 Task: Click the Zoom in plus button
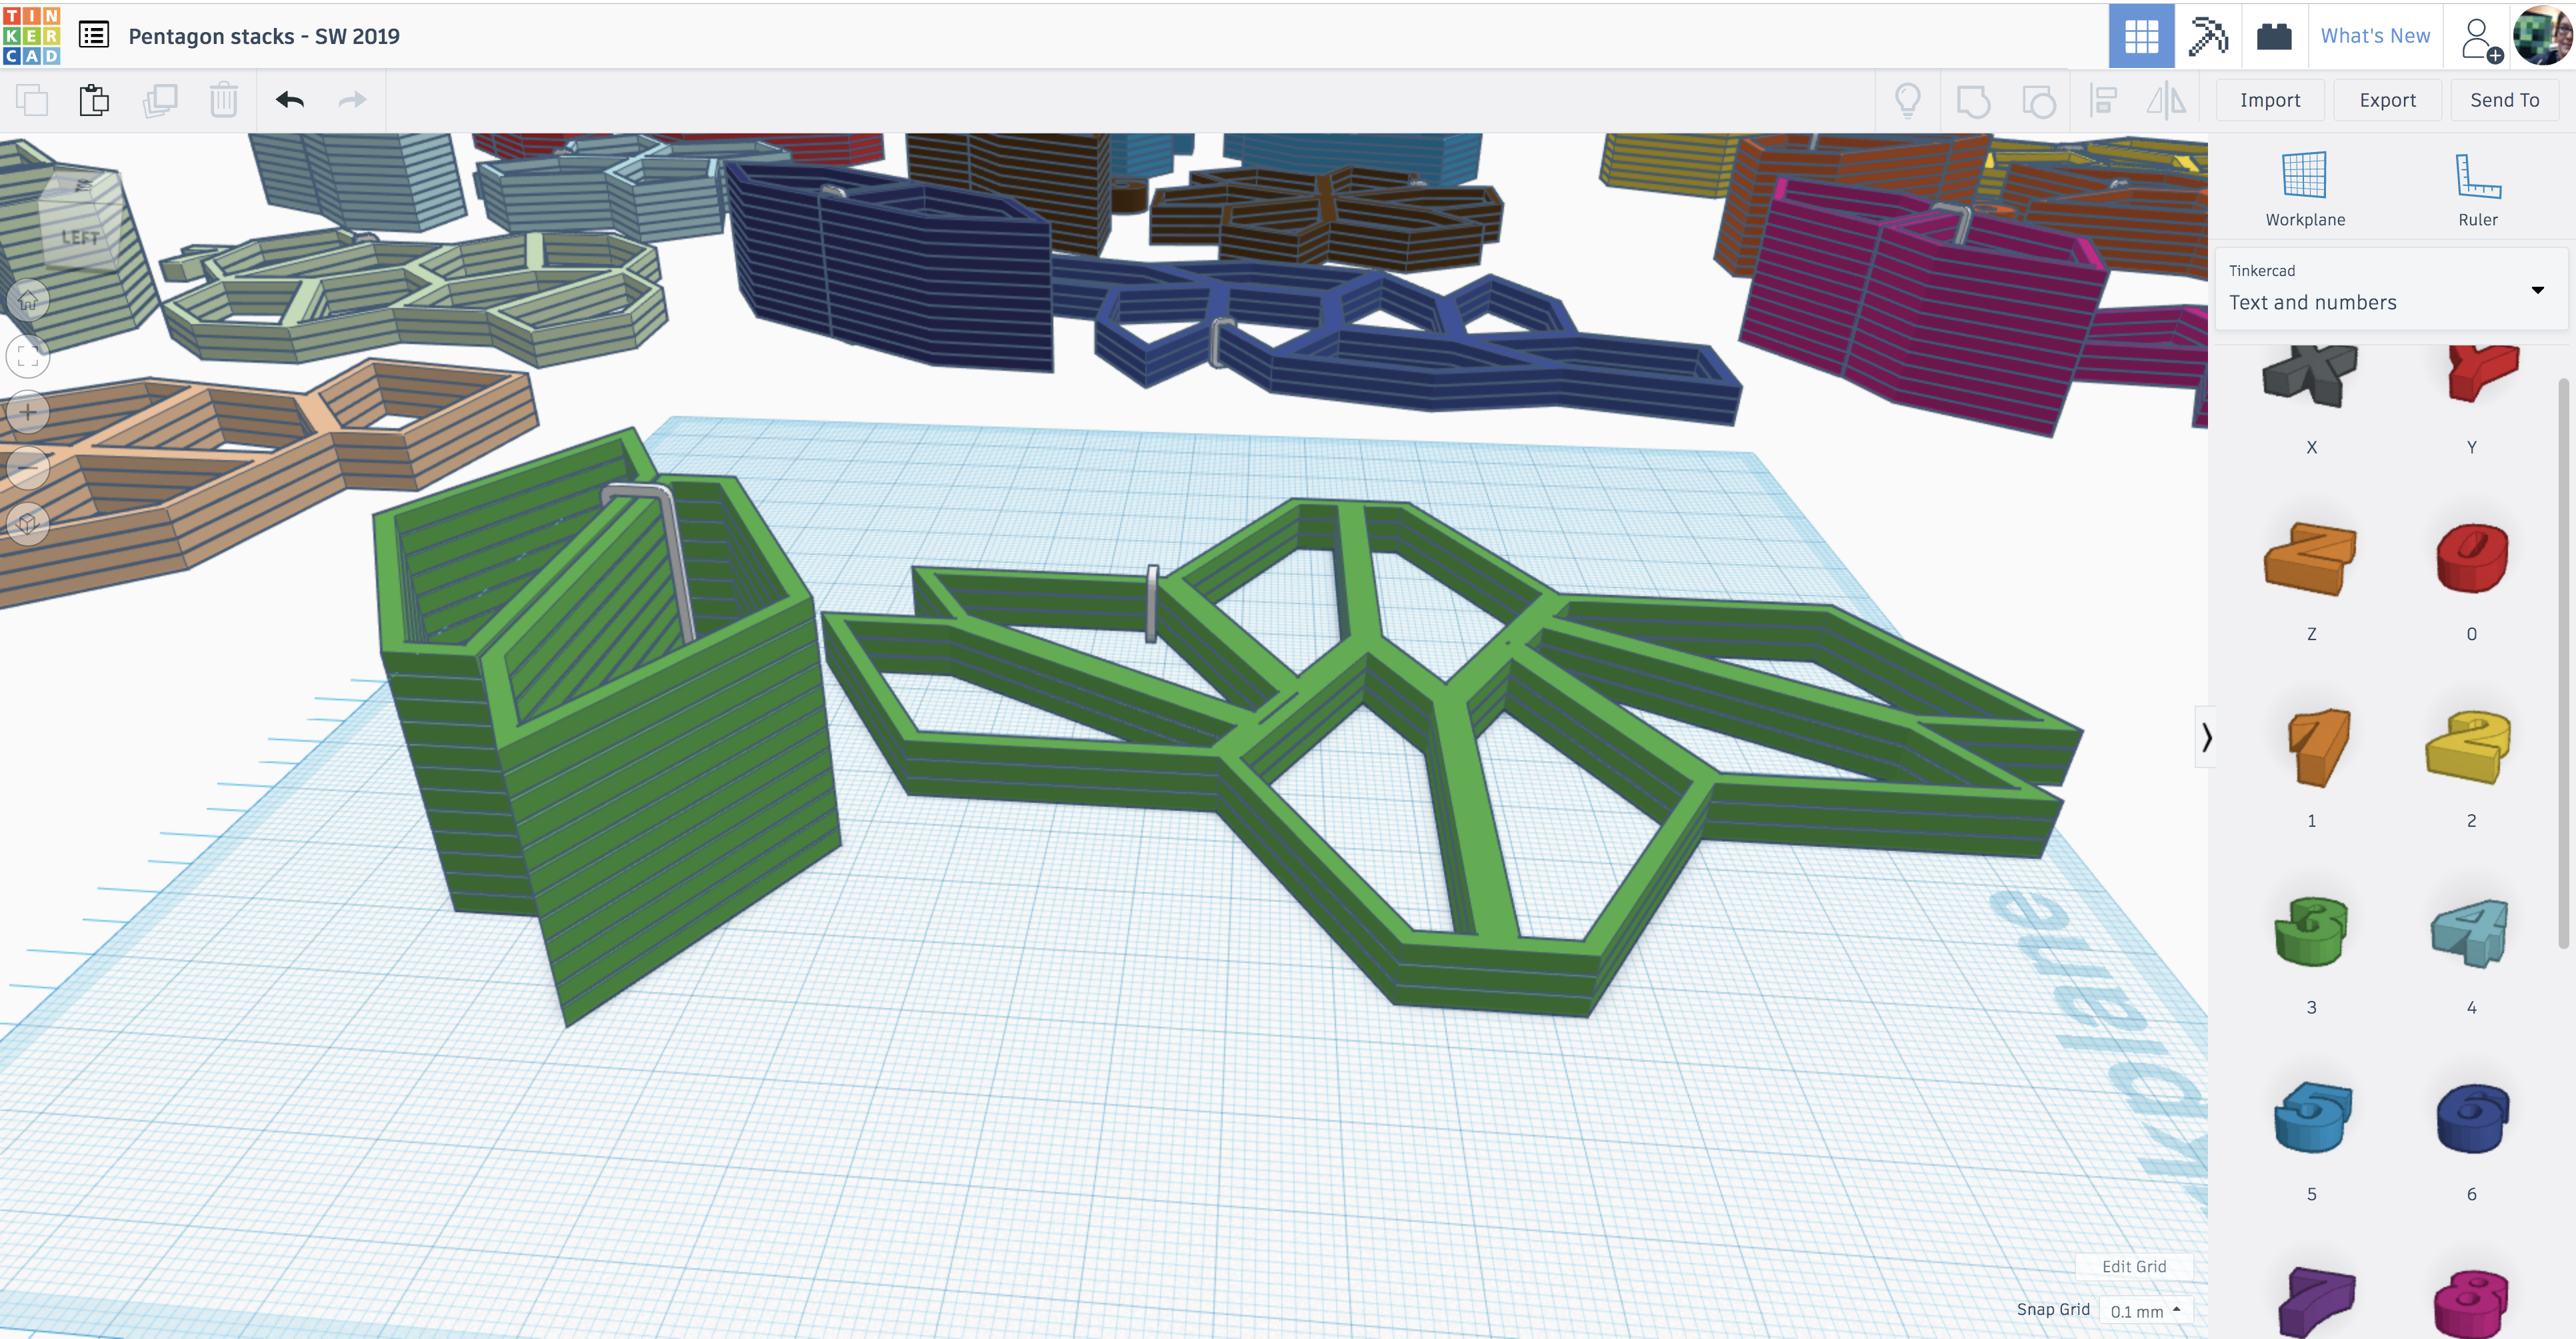tap(28, 411)
